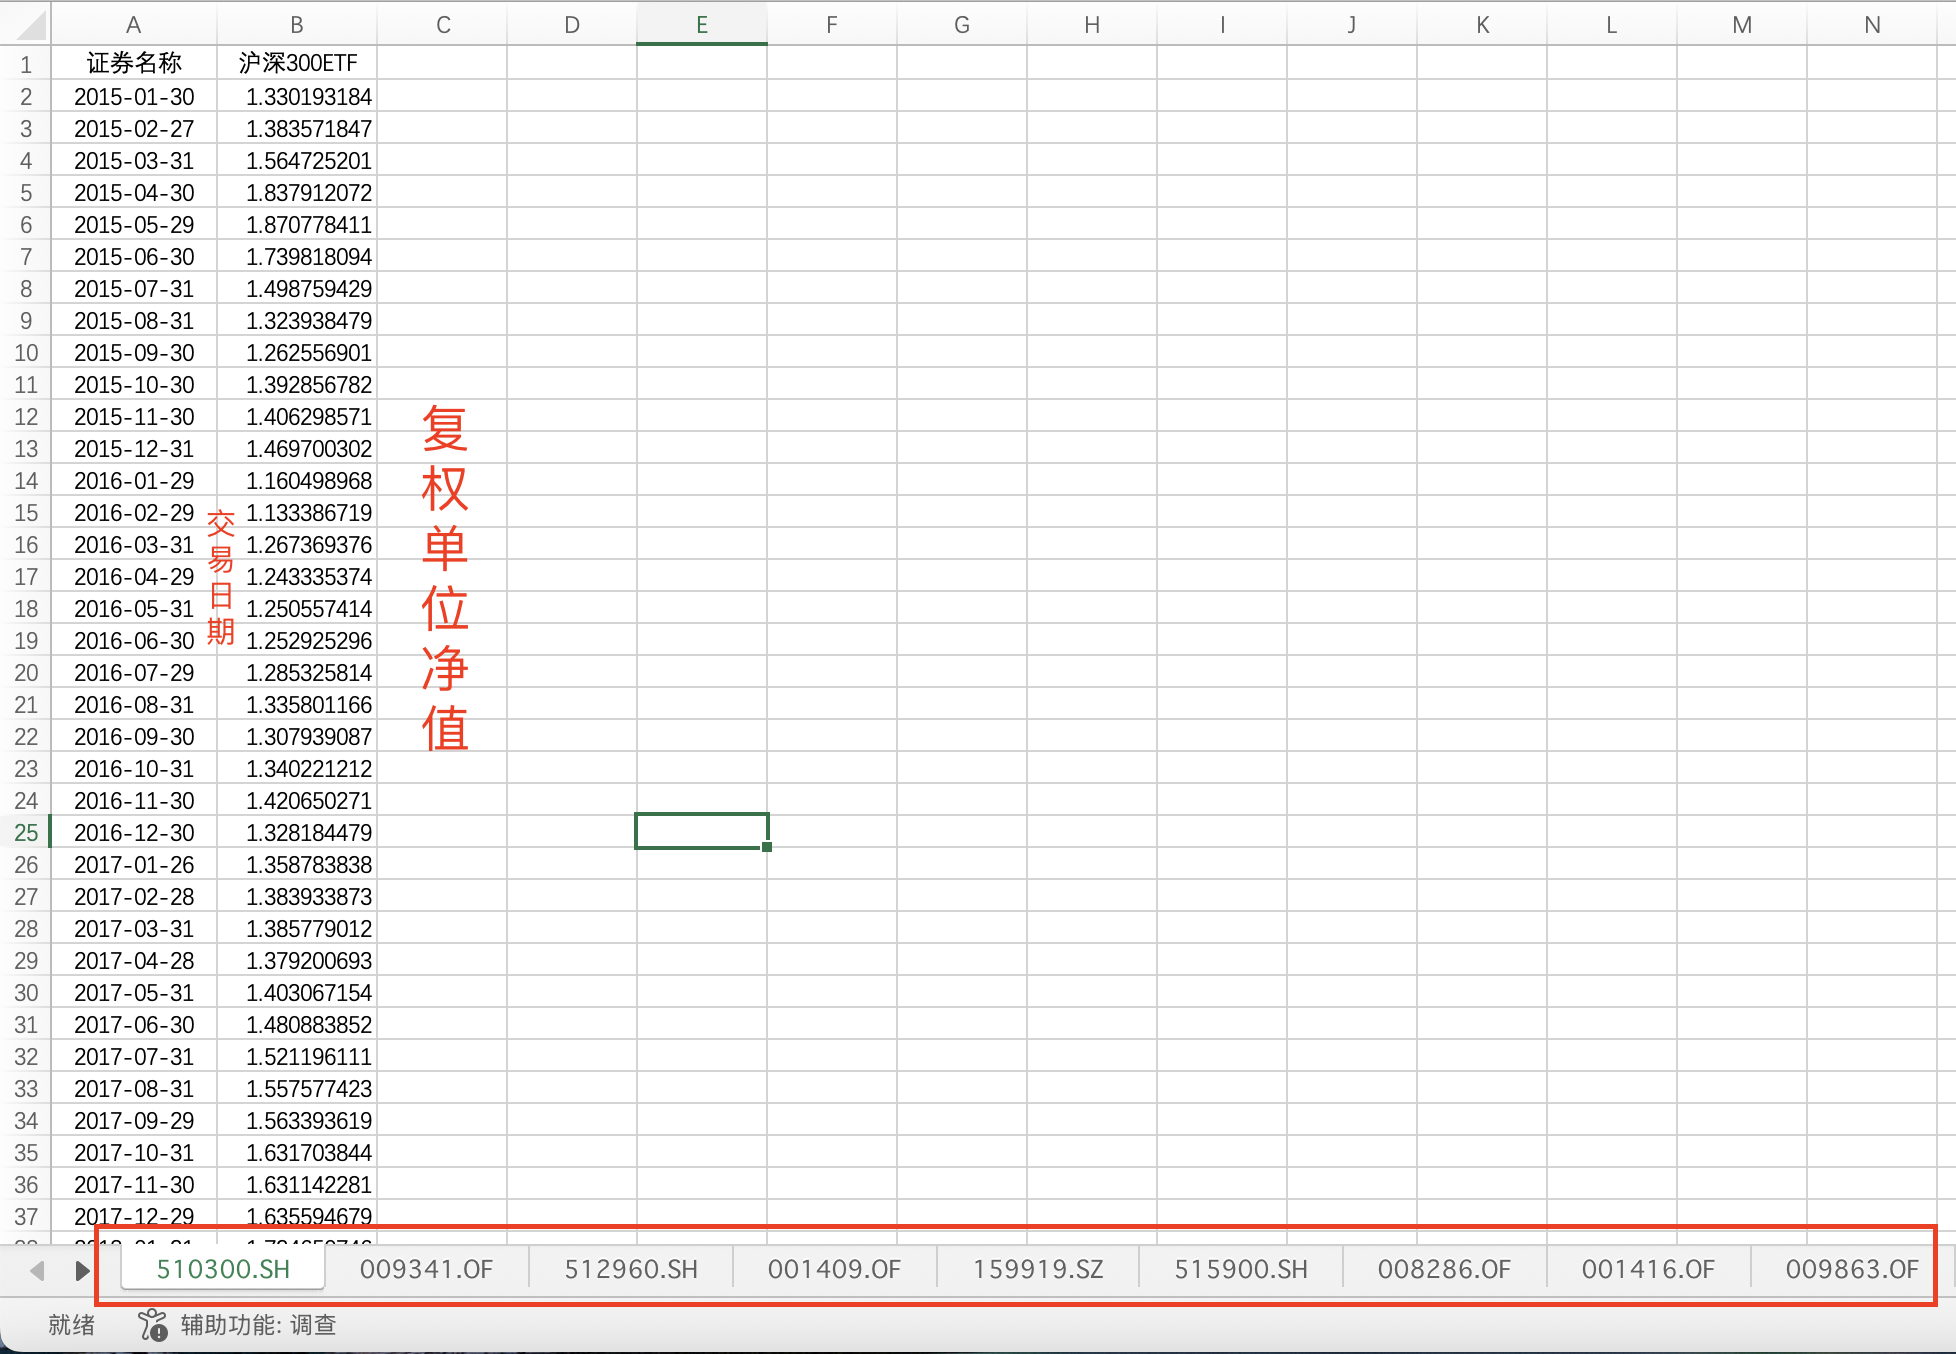Select the 001409.OF sheet tab
This screenshot has width=1956, height=1354.
click(x=834, y=1270)
